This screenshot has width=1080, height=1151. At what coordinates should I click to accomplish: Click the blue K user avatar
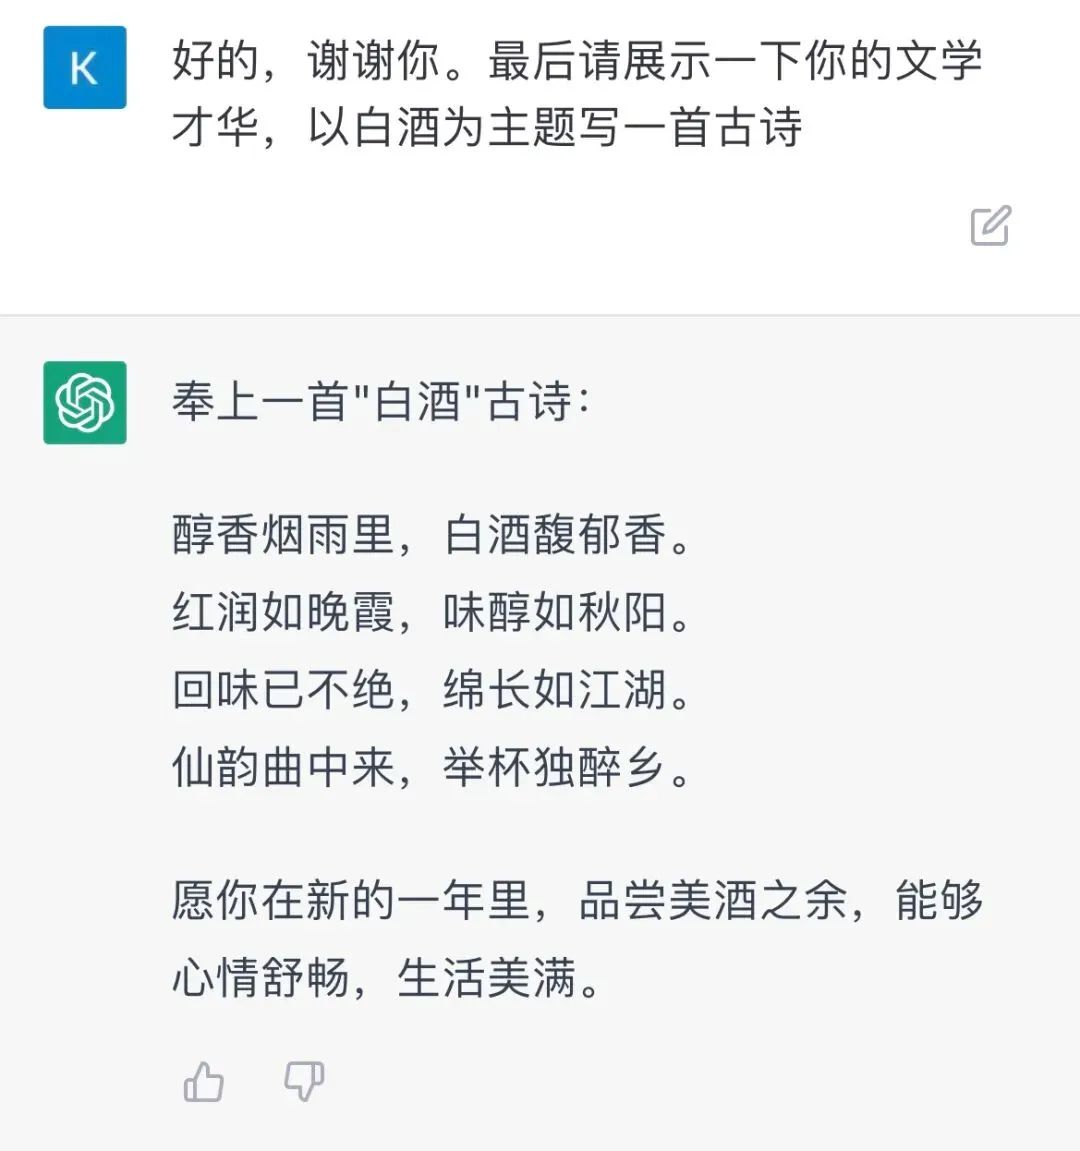pyautogui.click(x=85, y=68)
